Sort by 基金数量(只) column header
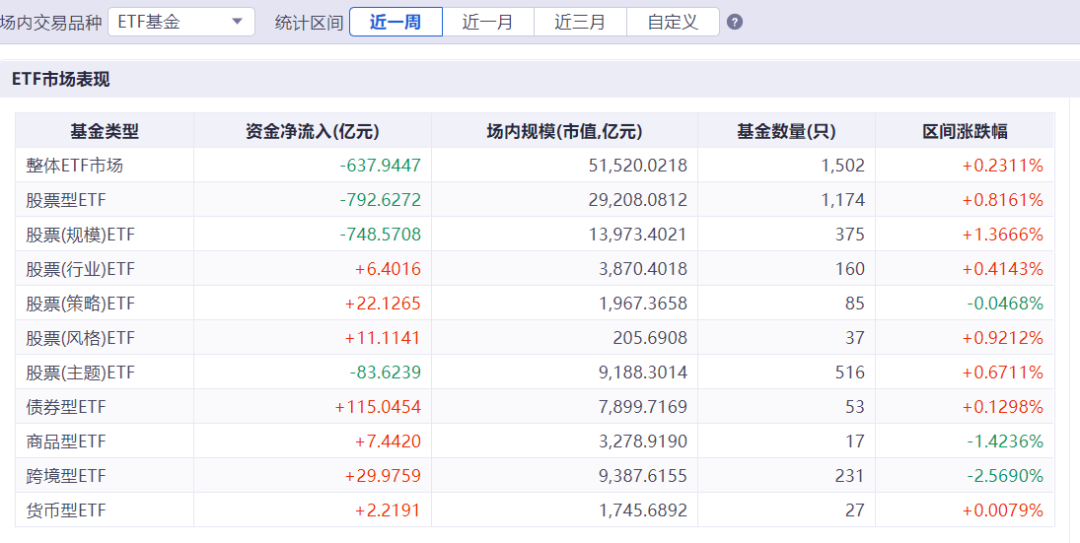Viewport: 1080px width, 543px height. click(x=787, y=131)
